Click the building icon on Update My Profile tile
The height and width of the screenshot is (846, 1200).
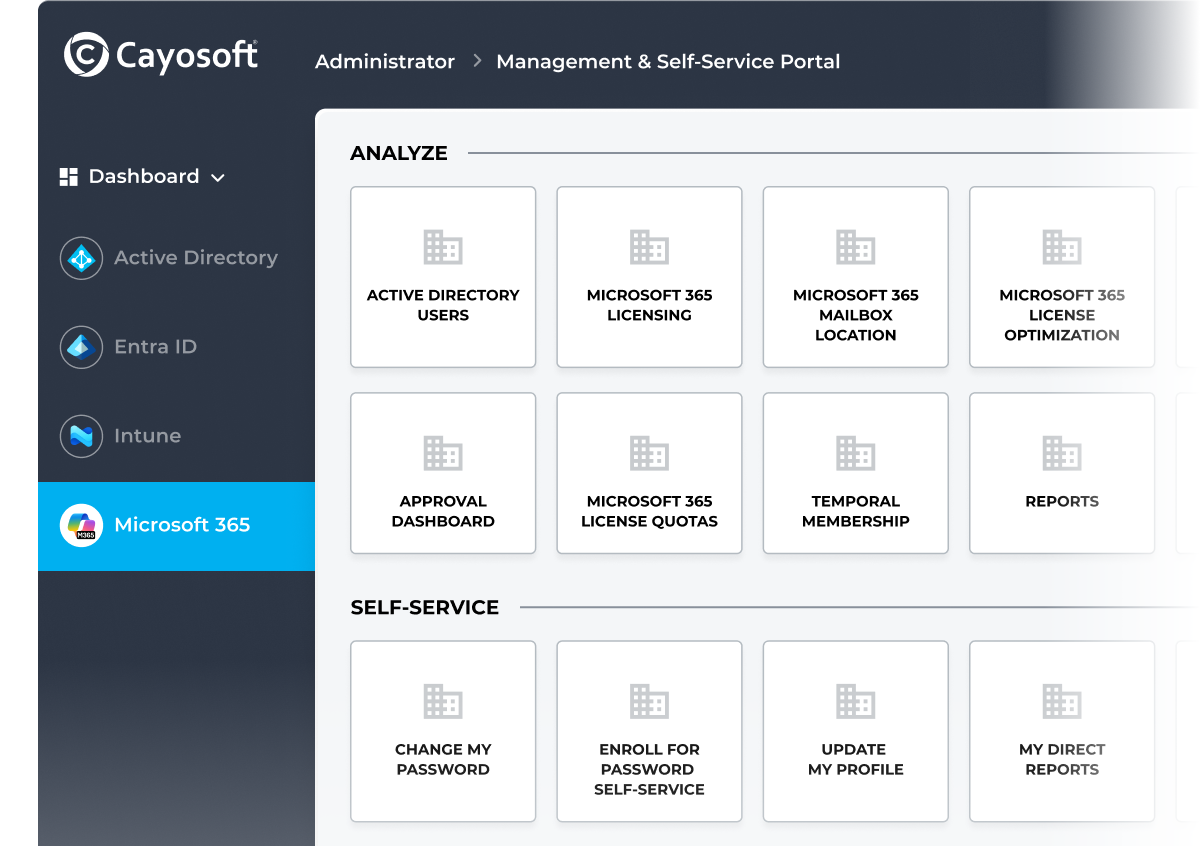tap(855, 701)
